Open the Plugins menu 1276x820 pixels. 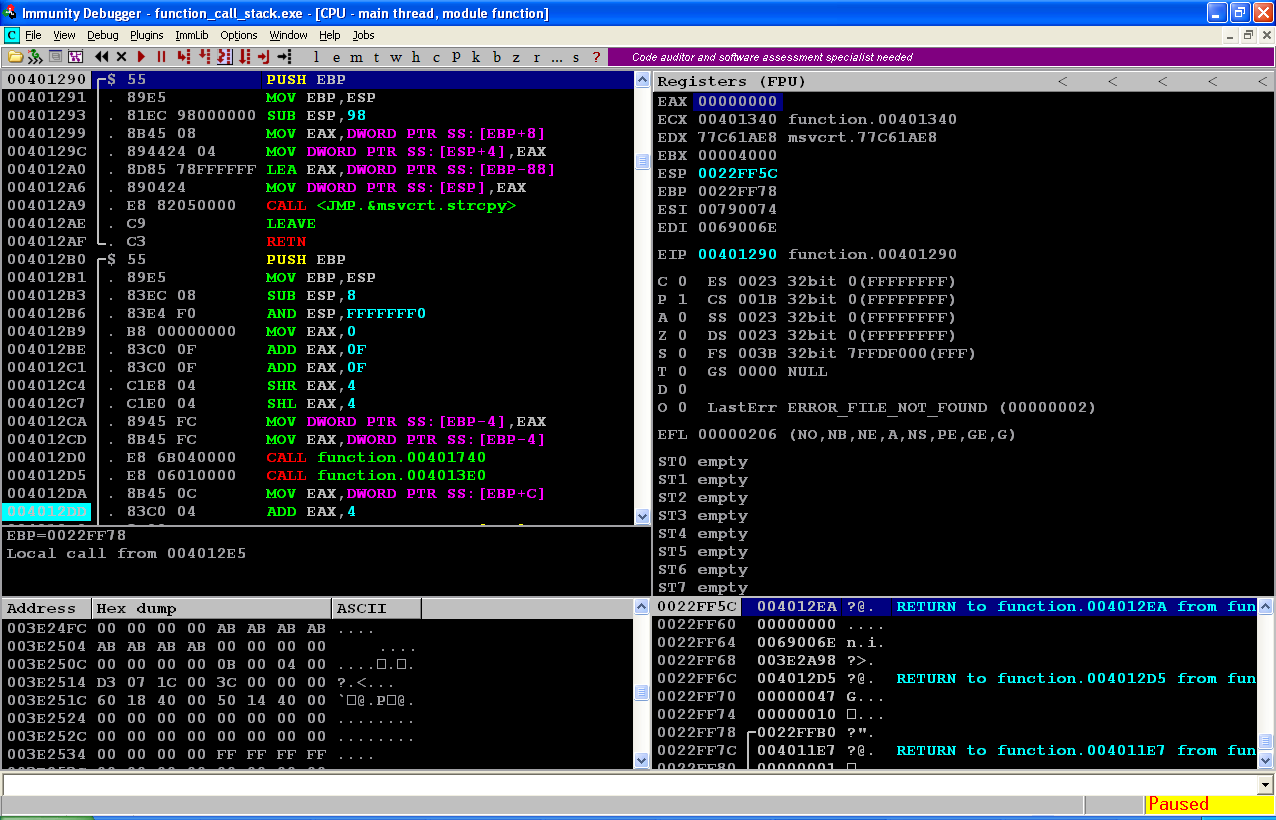(x=146, y=35)
